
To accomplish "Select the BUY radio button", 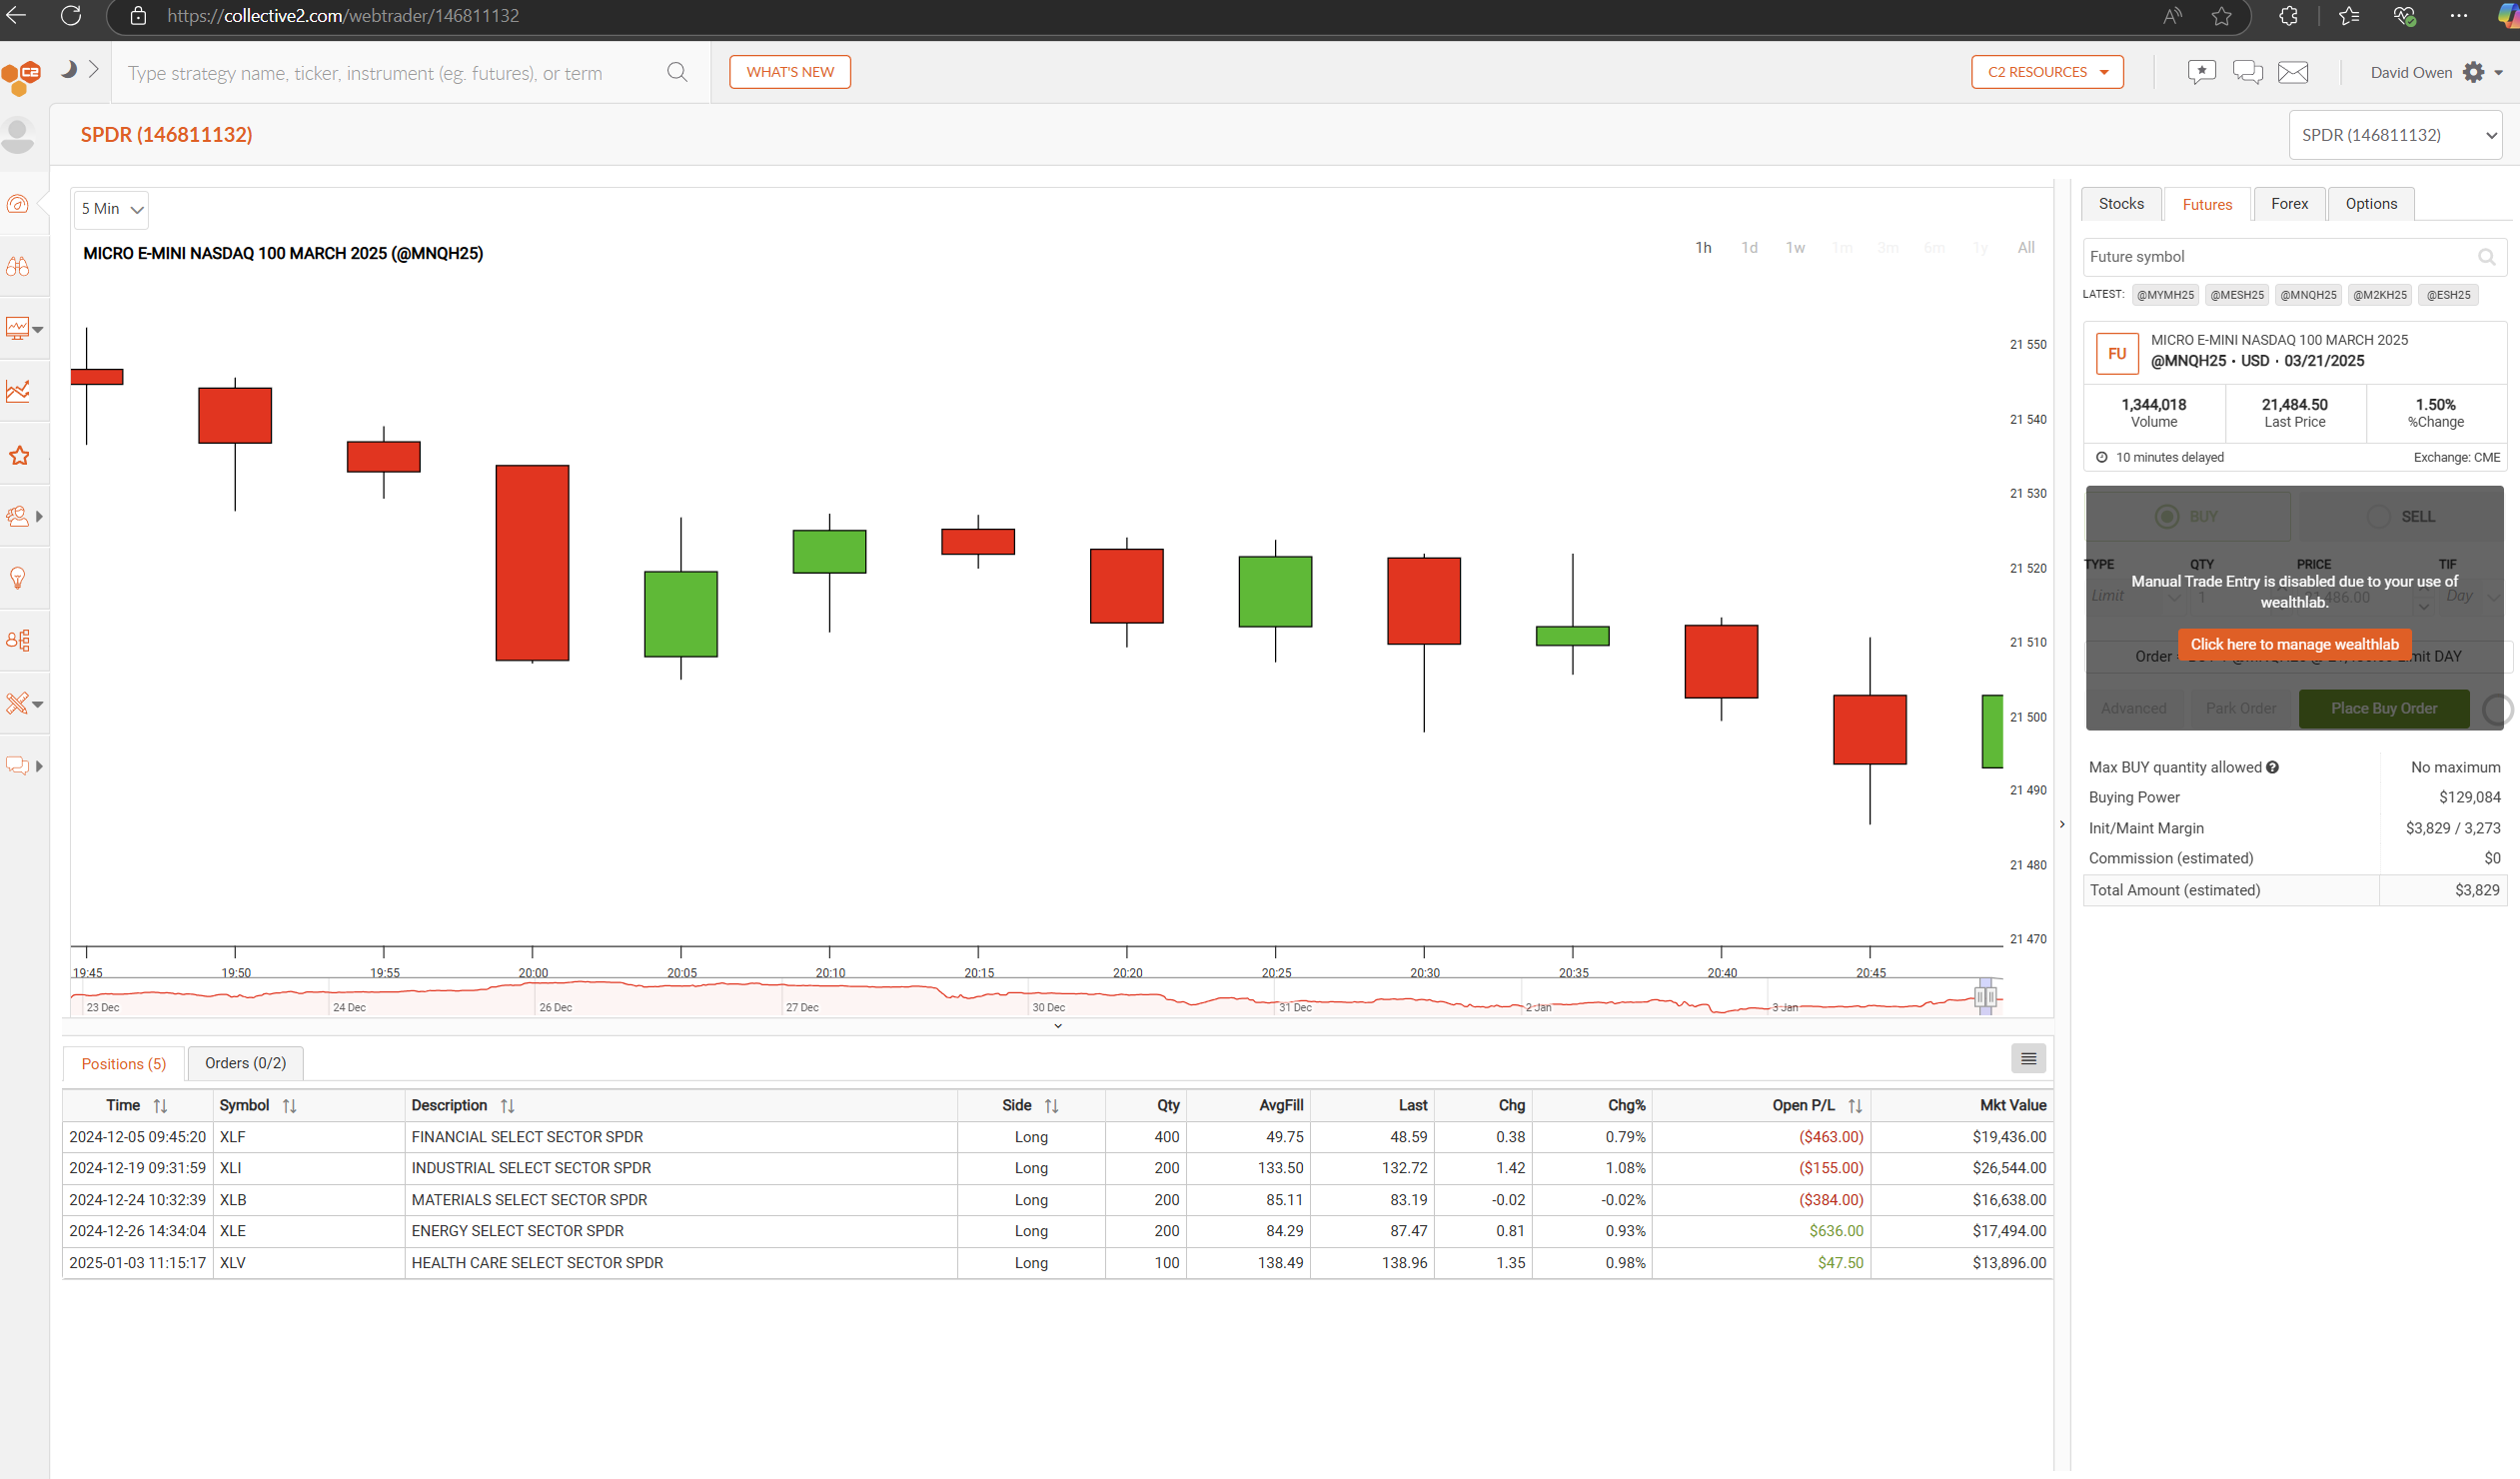I will point(2166,516).
